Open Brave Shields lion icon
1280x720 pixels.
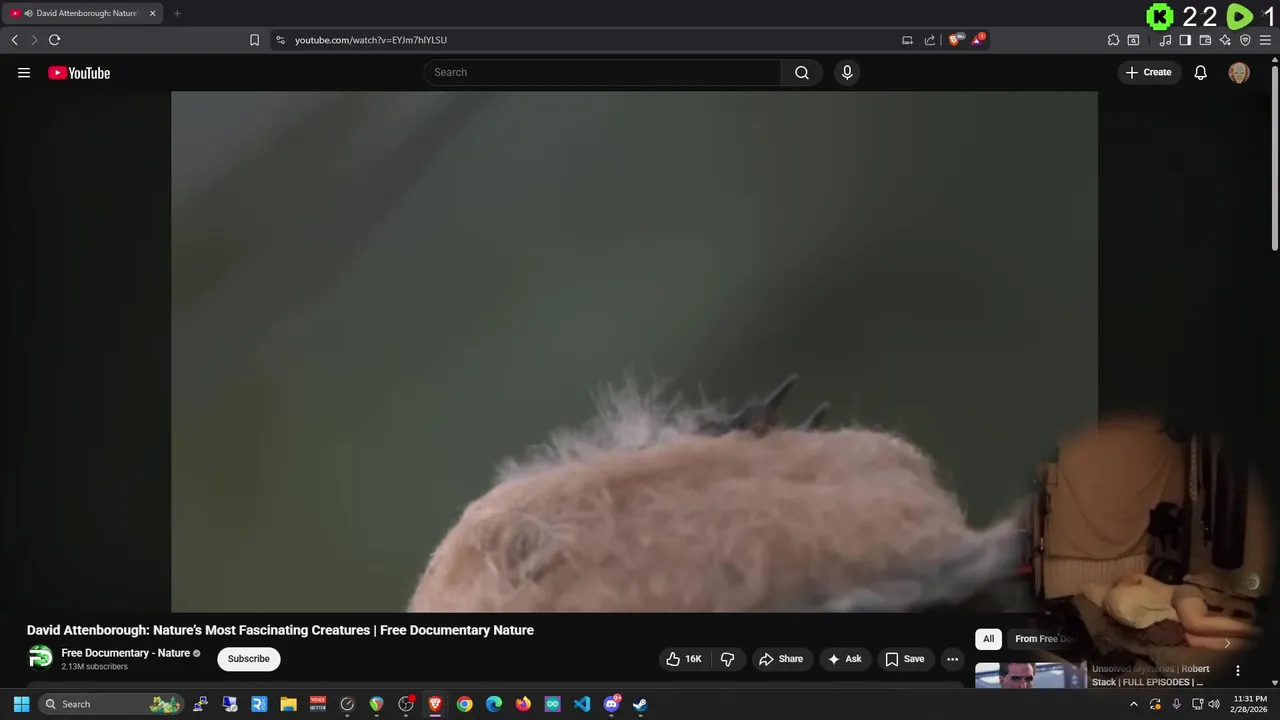(955, 40)
